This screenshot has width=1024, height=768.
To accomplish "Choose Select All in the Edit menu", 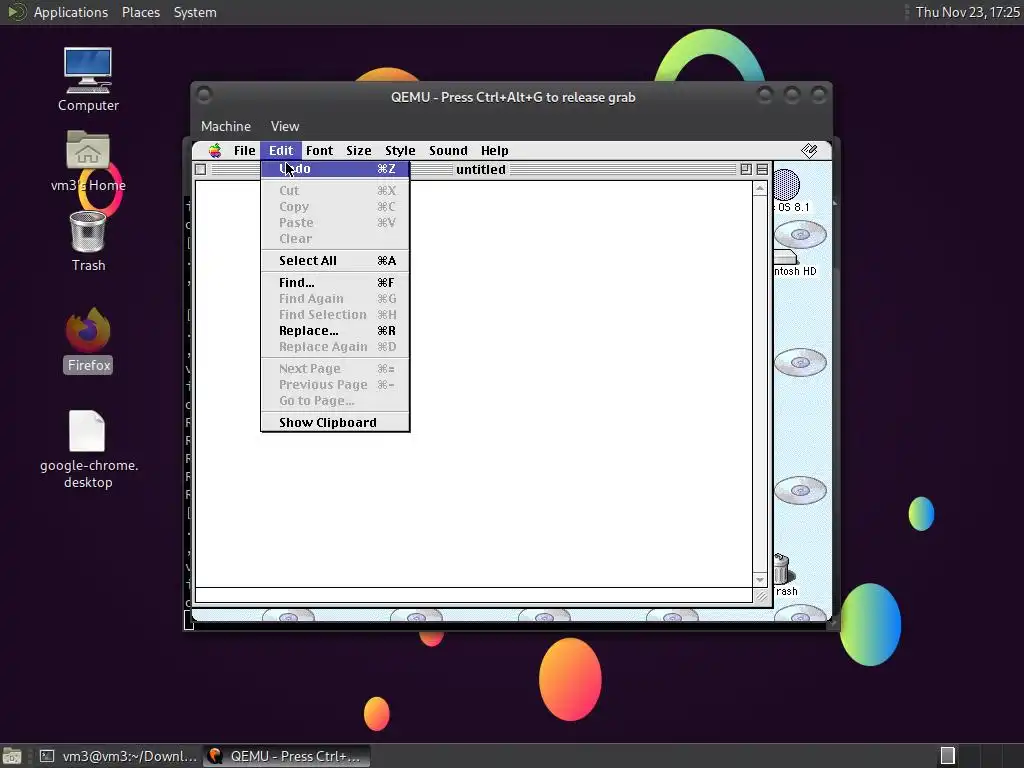I will pos(335,261).
